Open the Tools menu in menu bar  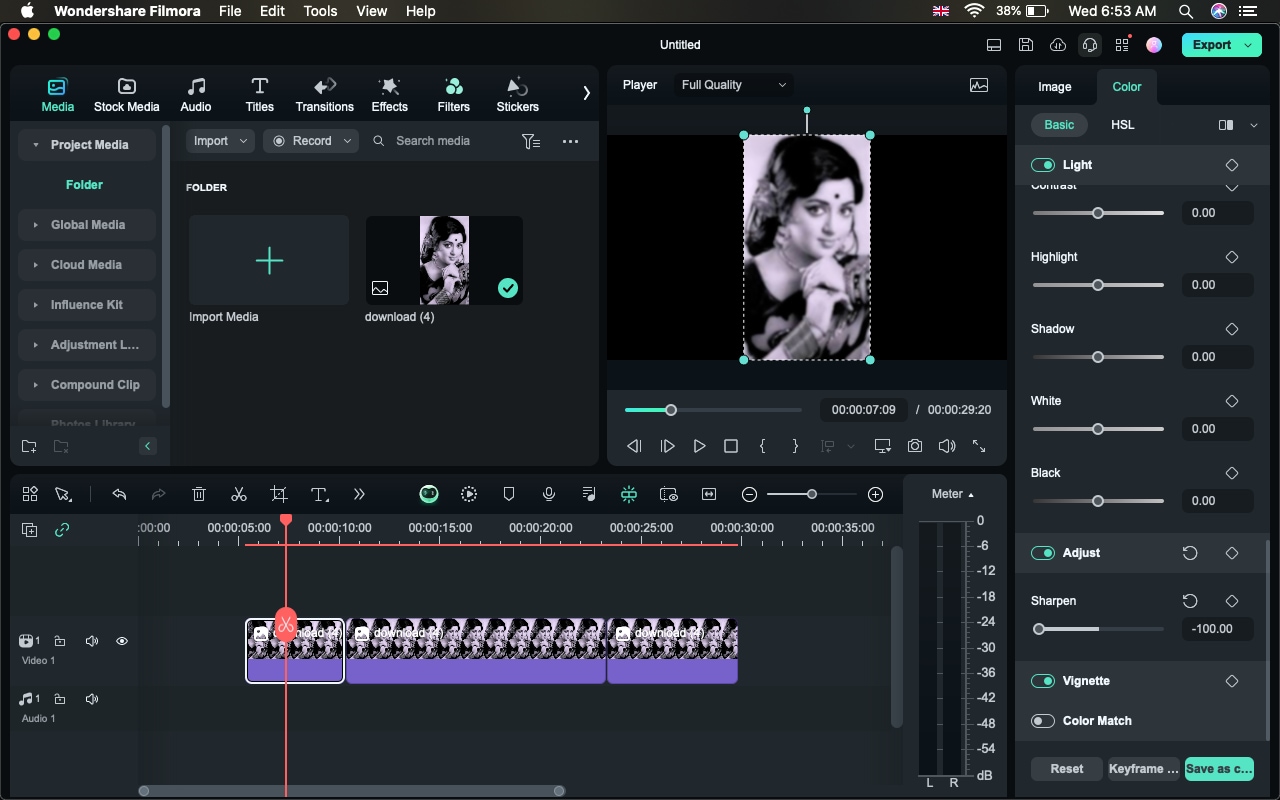(x=320, y=11)
